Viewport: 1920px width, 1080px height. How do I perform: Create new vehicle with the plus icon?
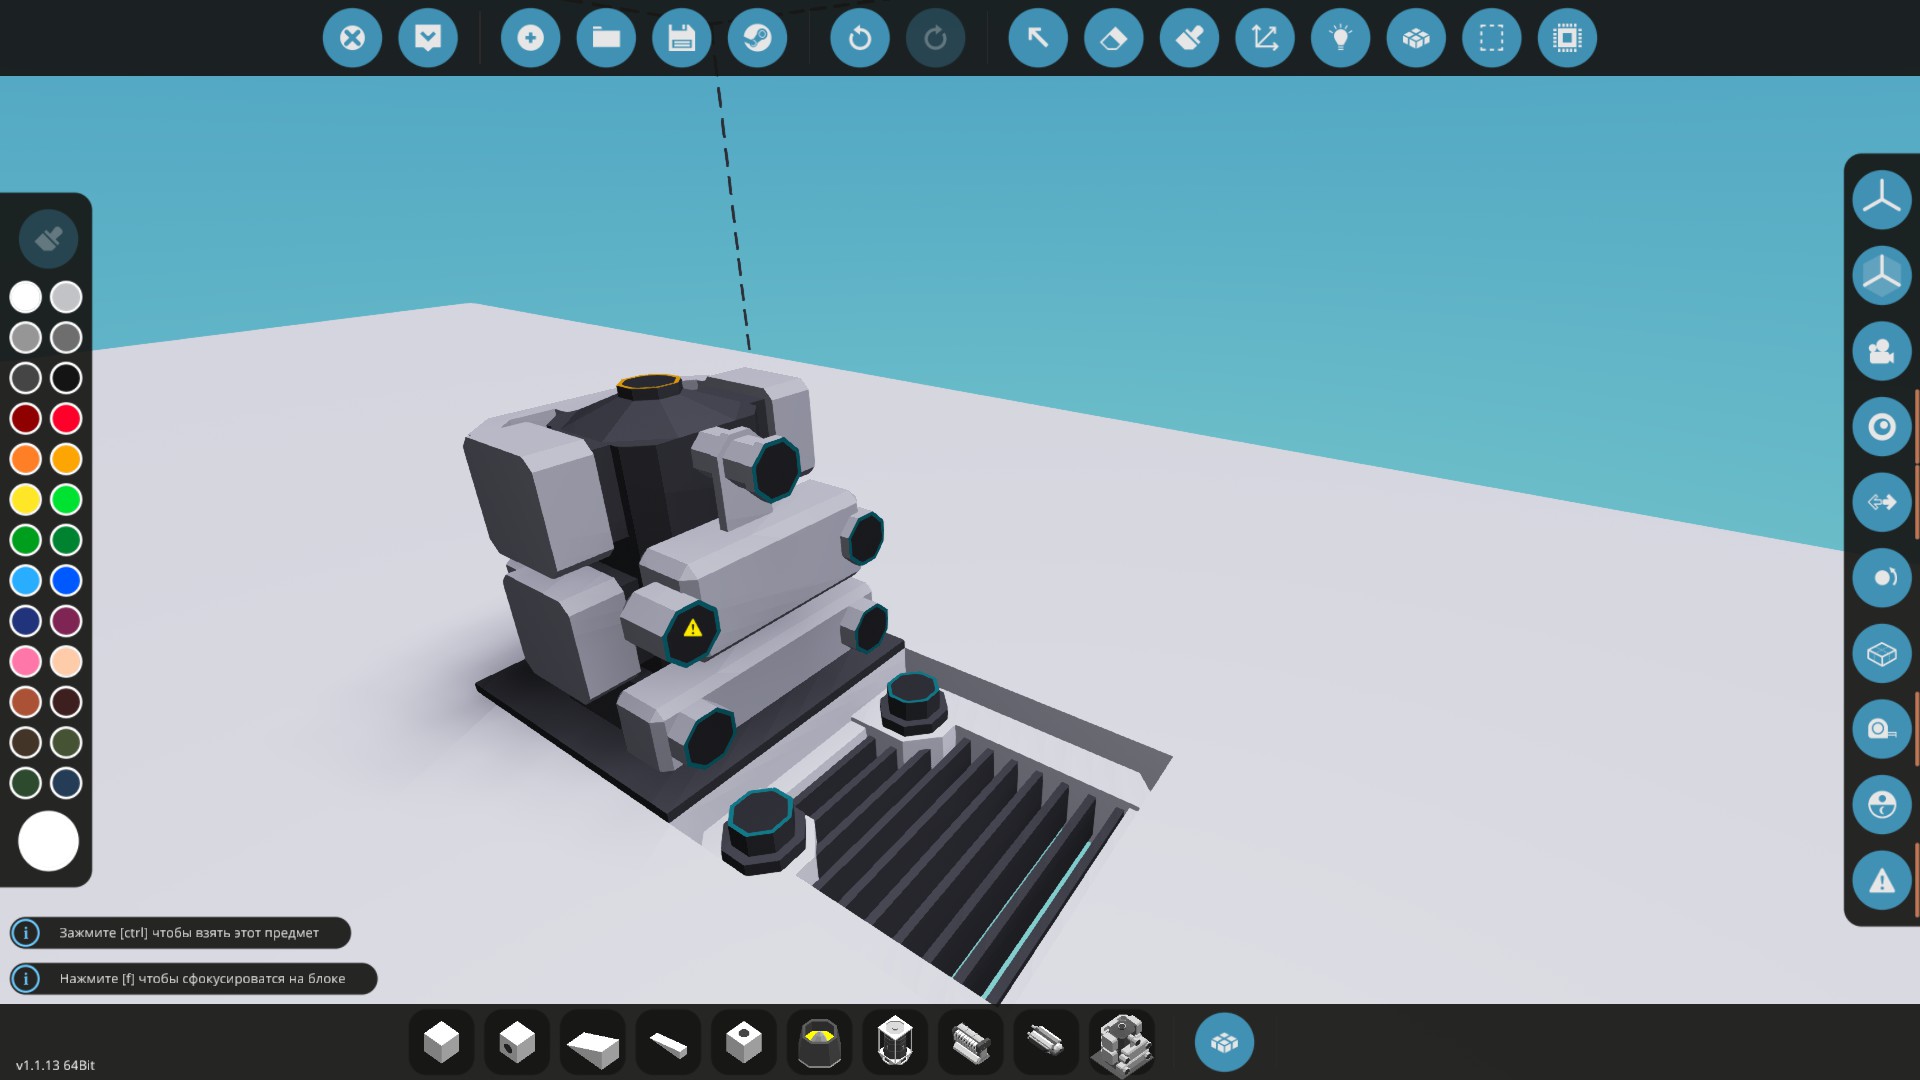[530, 38]
